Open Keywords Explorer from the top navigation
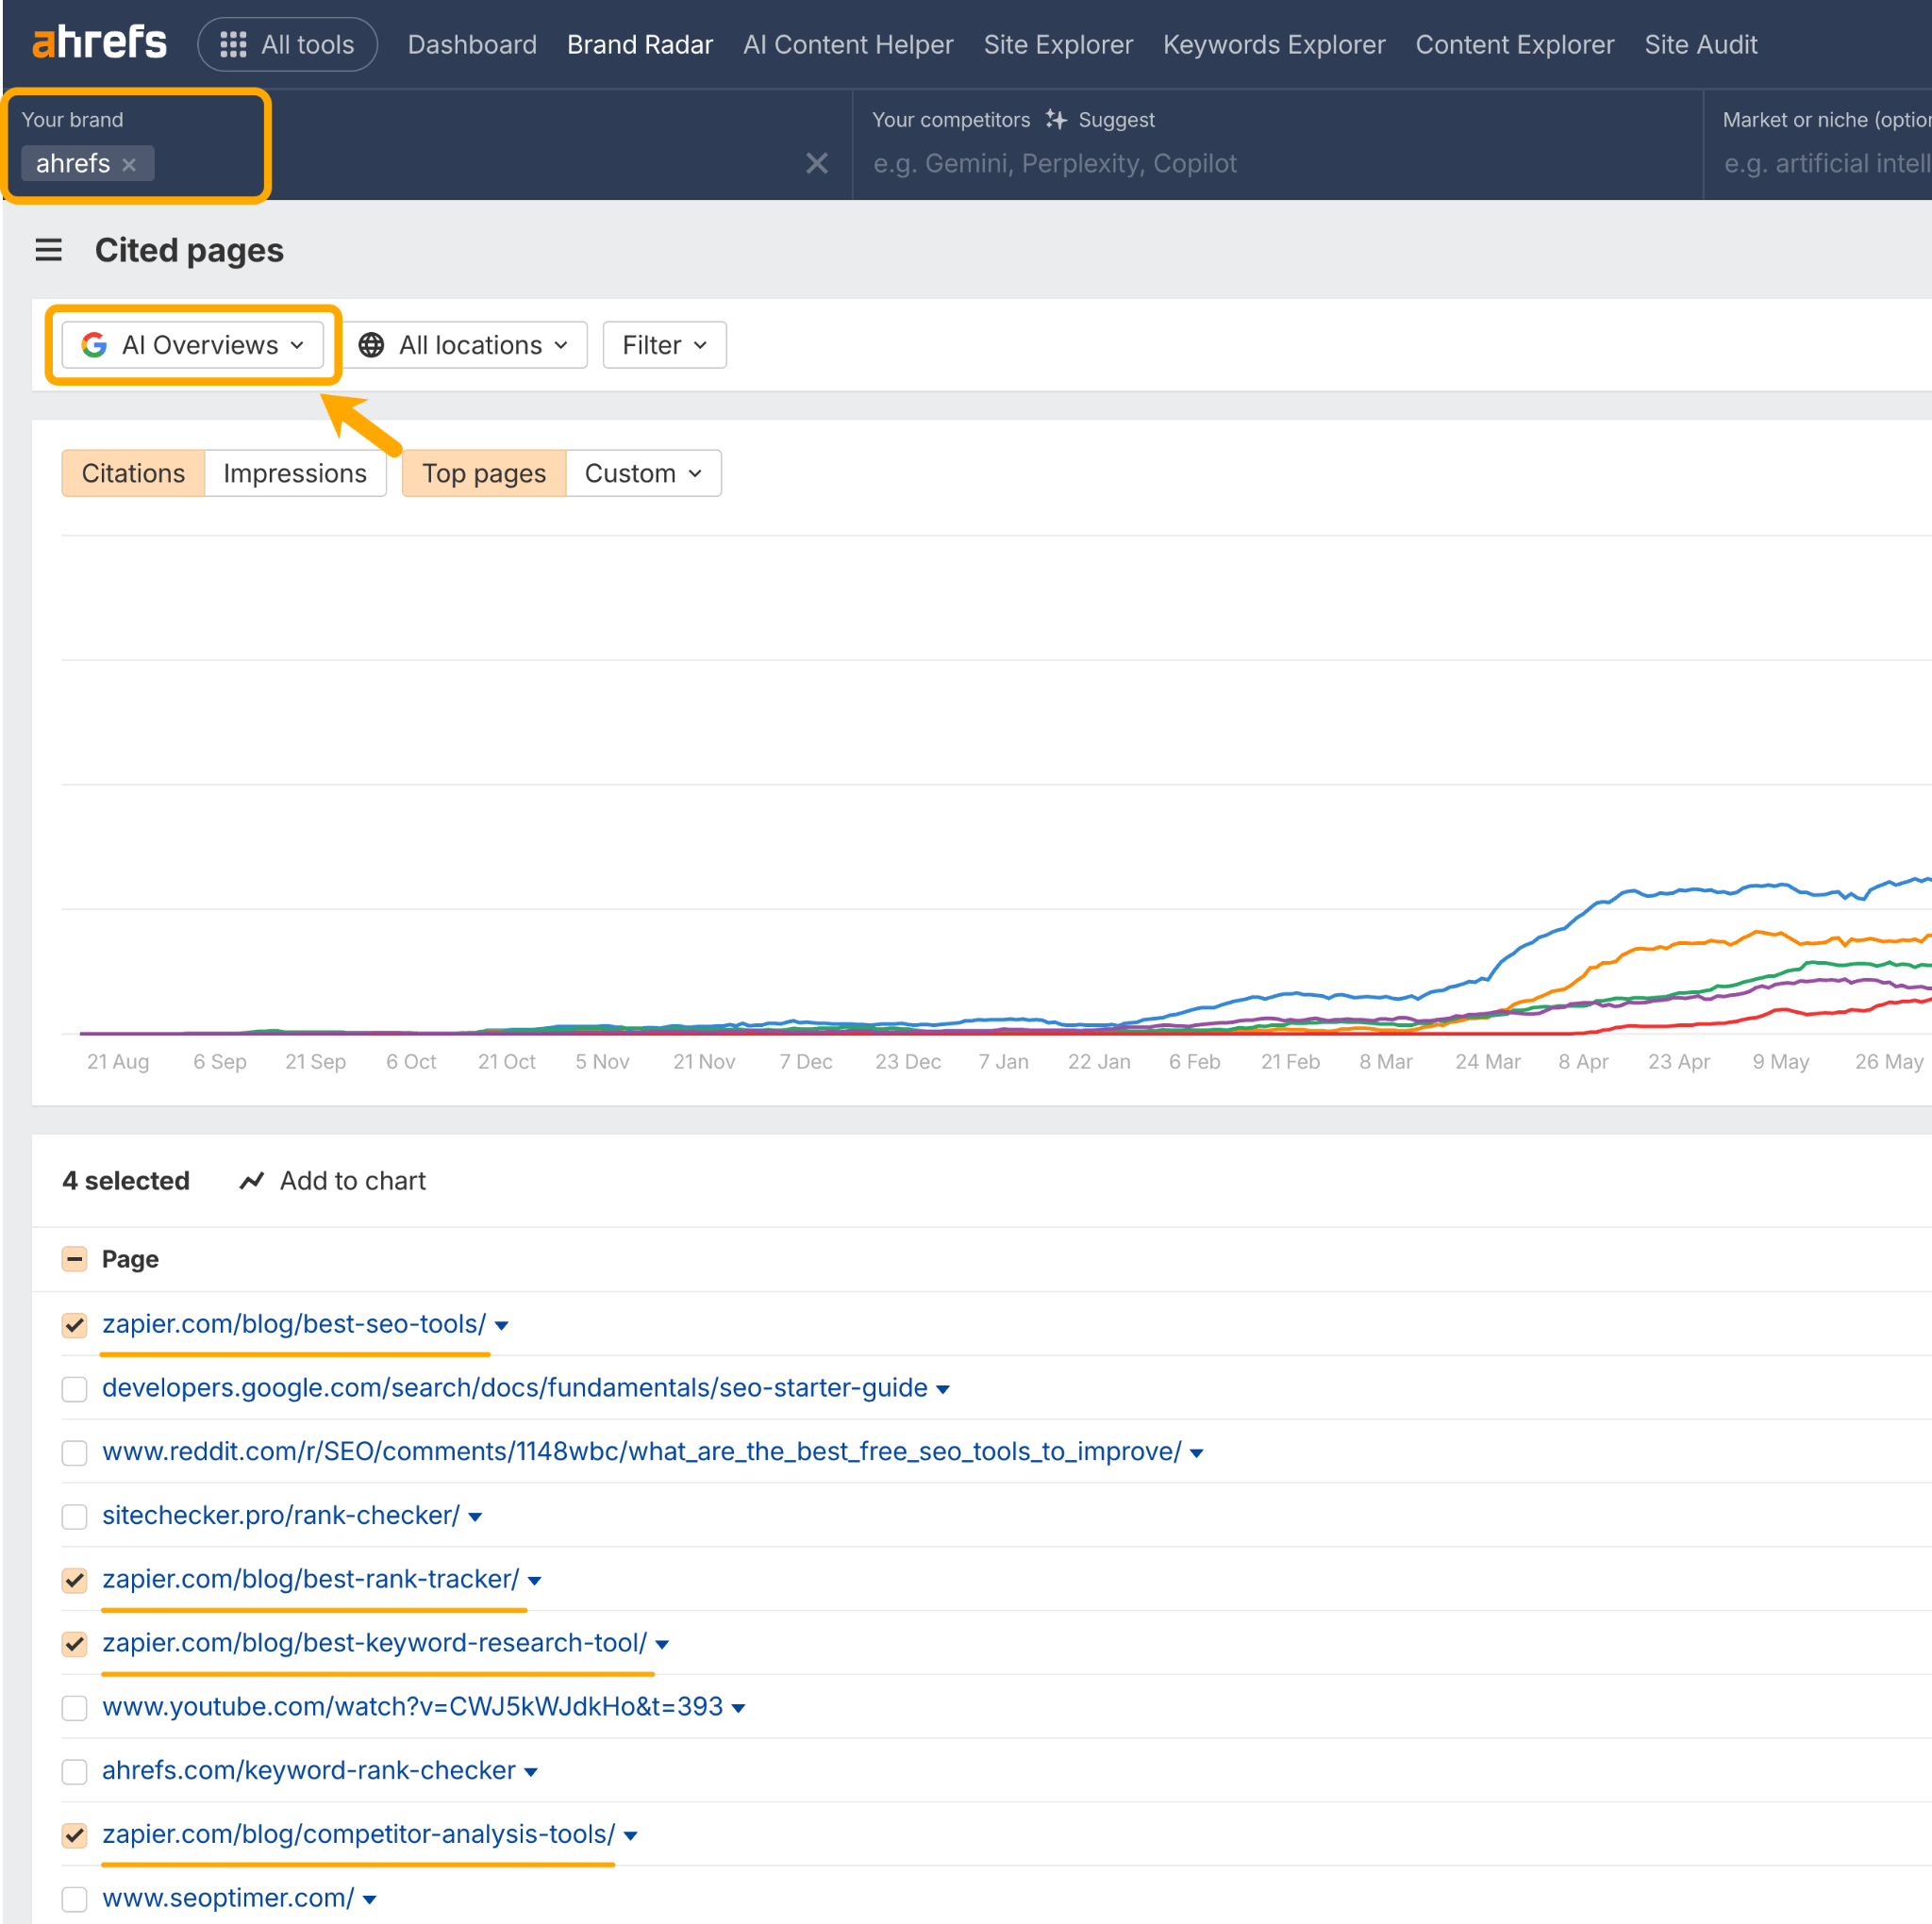Viewport: 1932px width, 1924px height. click(x=1273, y=44)
